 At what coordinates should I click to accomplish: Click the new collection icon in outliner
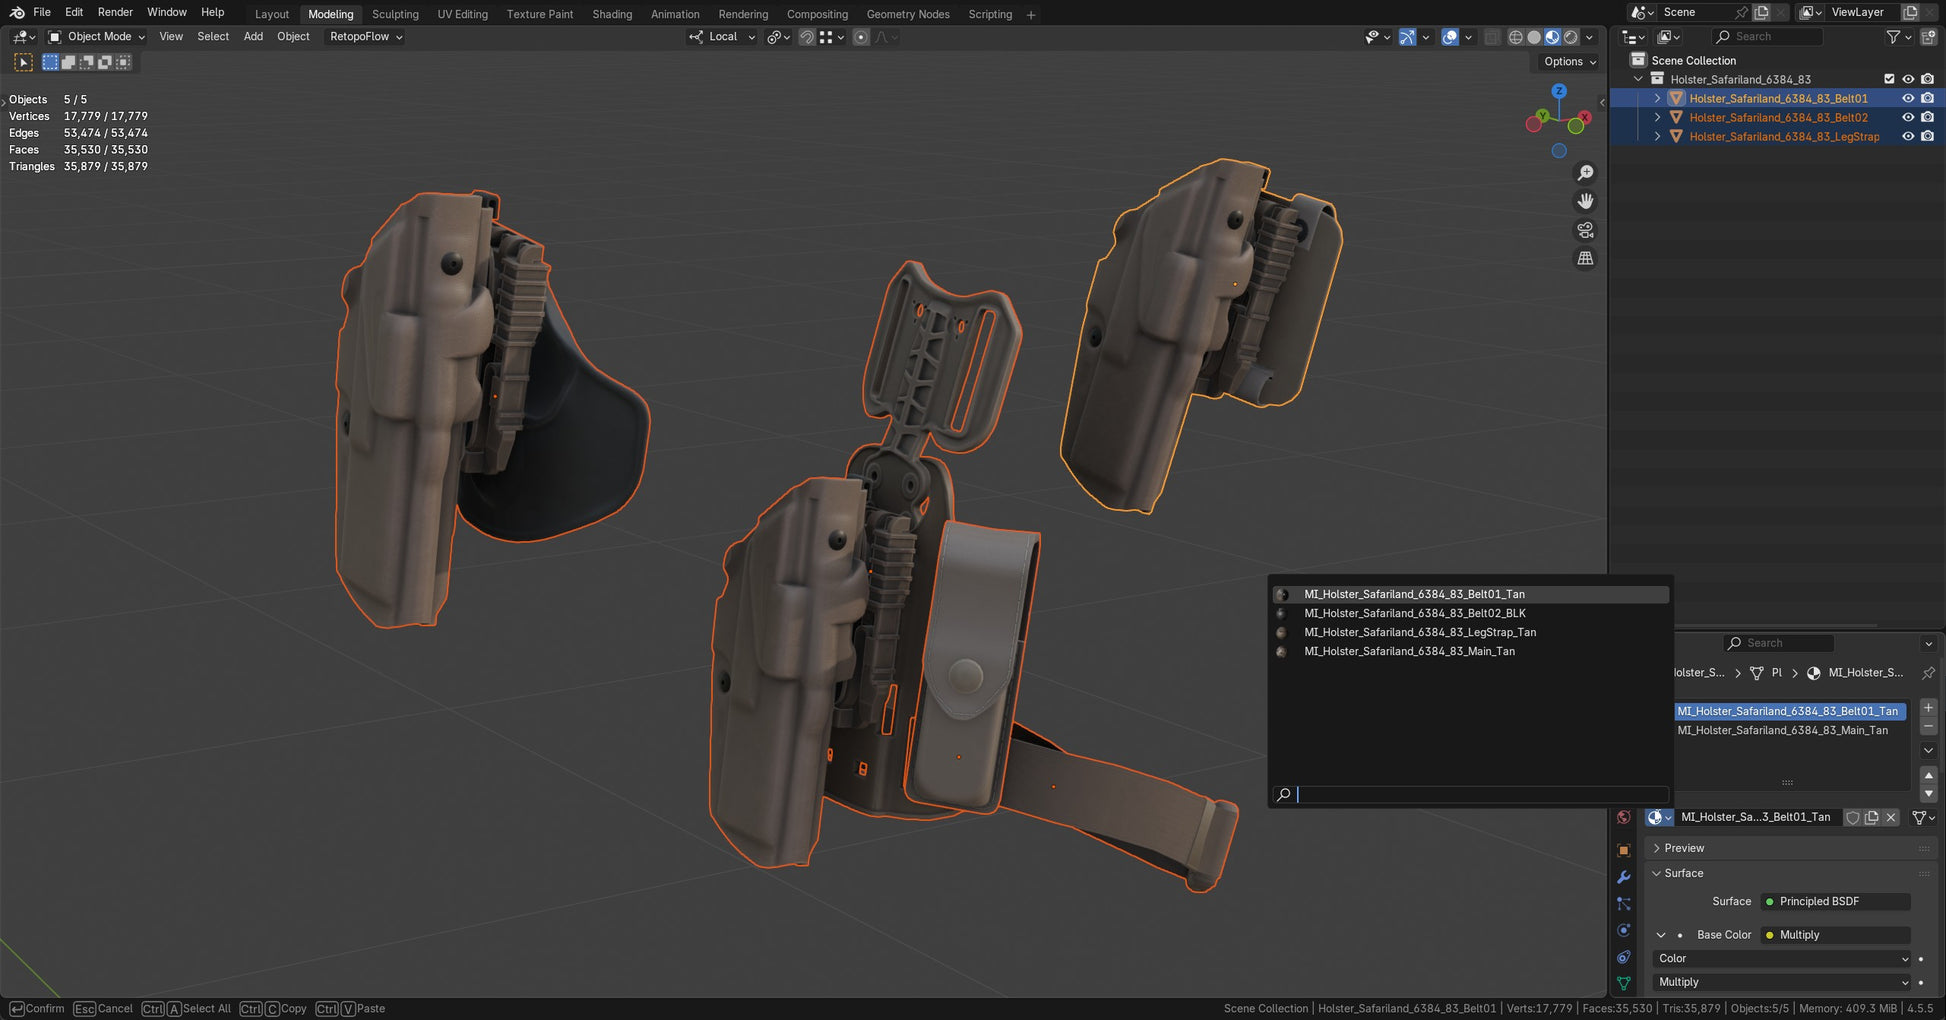click(1928, 37)
